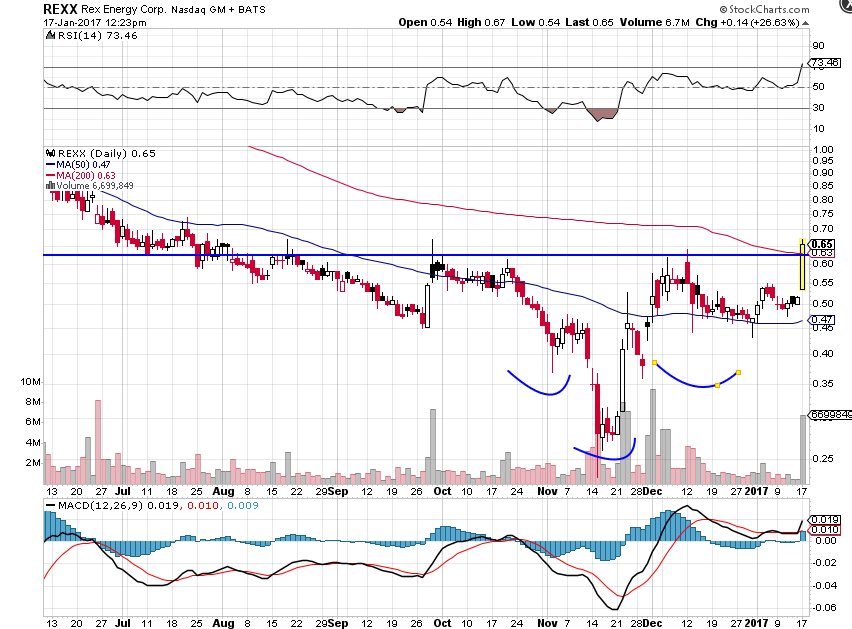Click the left yellow handle of the selected blue arc
The width and height of the screenshot is (852, 629).
click(654, 362)
